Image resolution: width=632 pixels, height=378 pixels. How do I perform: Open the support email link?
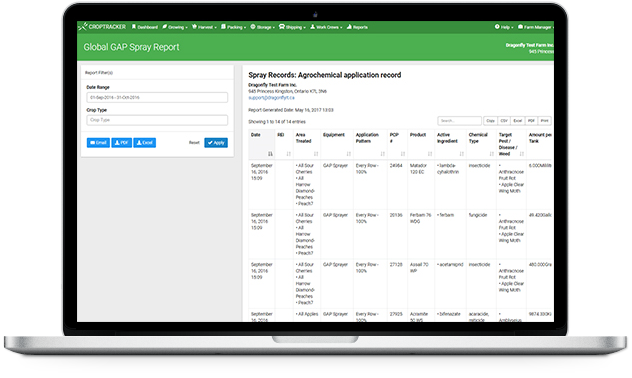click(271, 98)
